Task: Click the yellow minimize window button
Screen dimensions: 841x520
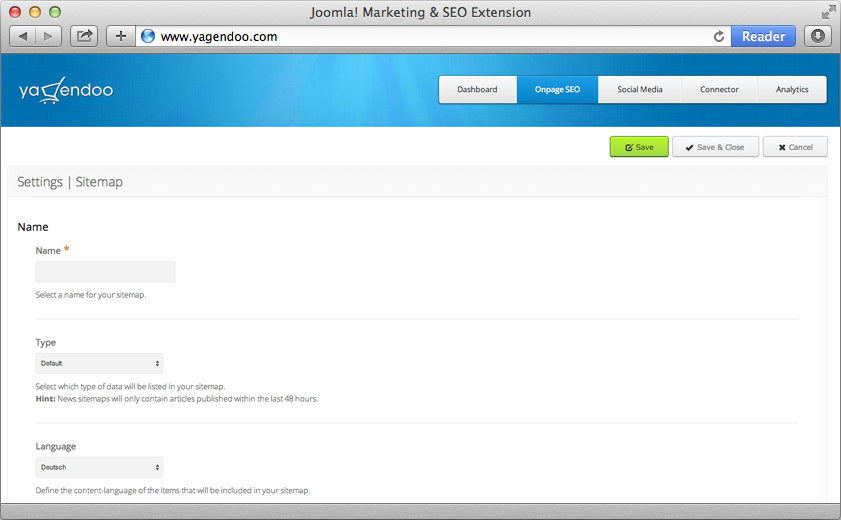Action: [x=35, y=12]
